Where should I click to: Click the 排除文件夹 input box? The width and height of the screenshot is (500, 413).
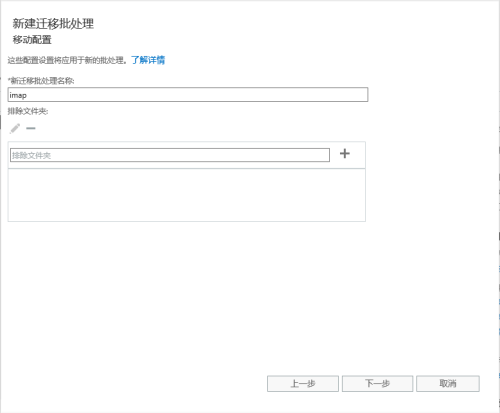170,155
